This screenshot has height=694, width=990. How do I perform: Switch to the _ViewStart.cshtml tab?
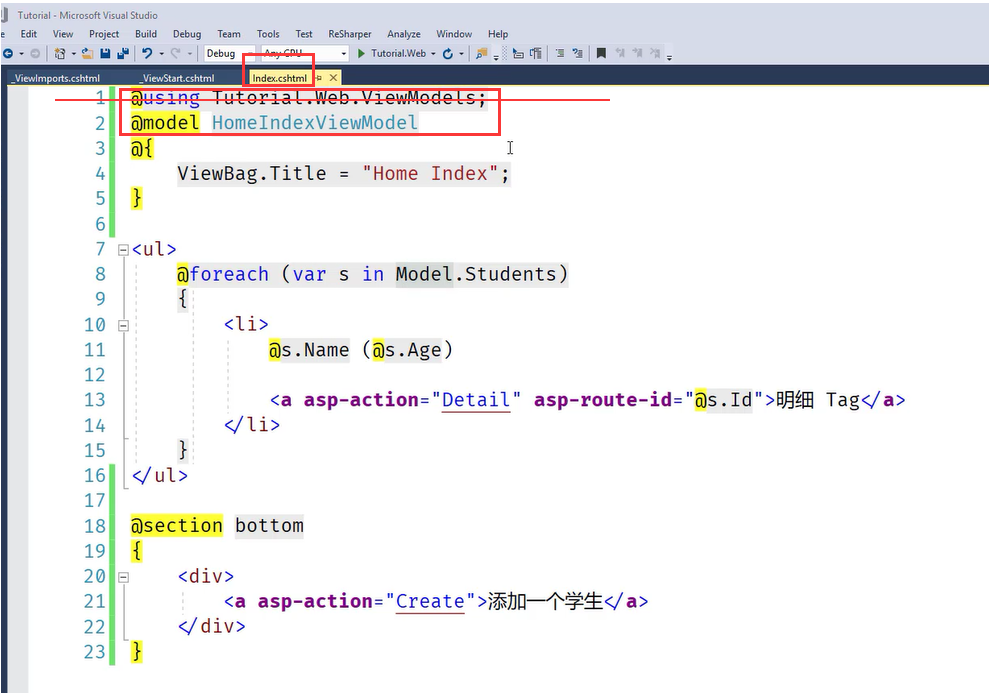click(x=179, y=78)
